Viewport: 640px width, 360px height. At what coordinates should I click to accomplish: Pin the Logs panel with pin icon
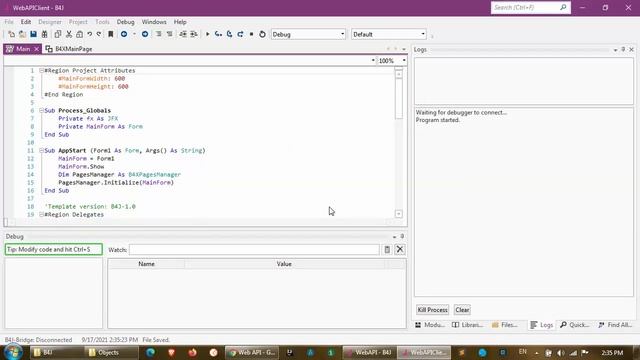point(623,49)
